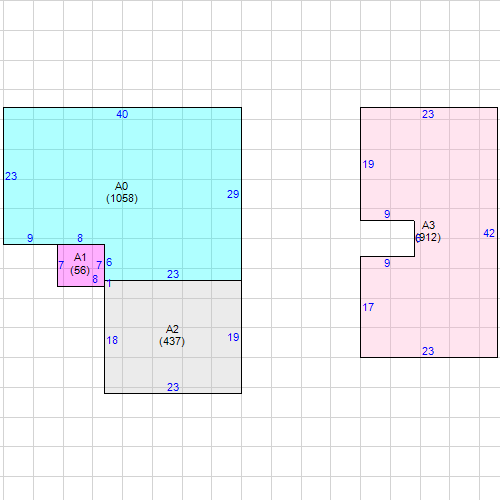Select the A1 (56) area label
The height and width of the screenshot is (500, 500).
[x=80, y=264]
